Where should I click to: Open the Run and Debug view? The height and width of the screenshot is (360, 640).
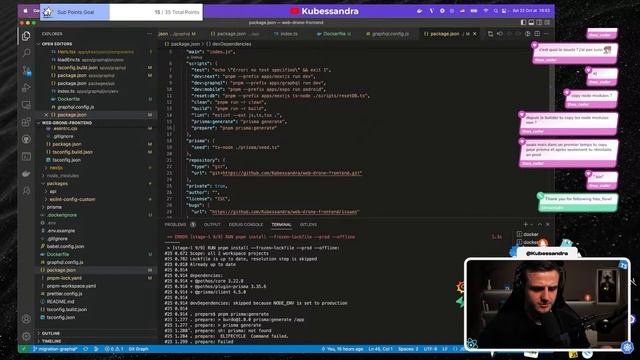pyautogui.click(x=26, y=88)
